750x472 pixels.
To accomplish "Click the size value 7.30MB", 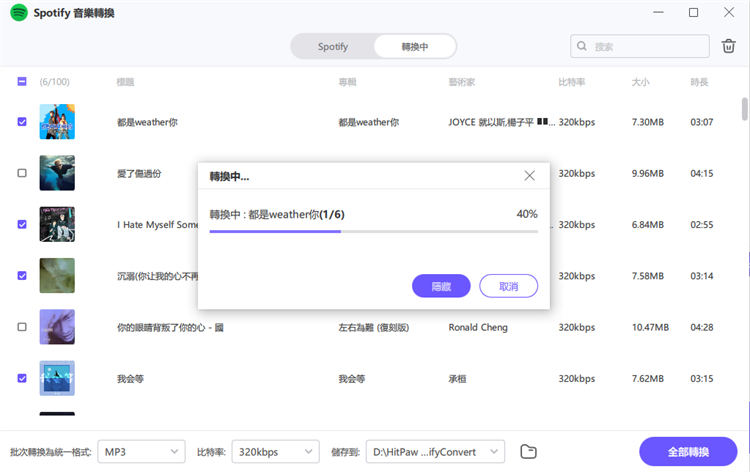I will click(648, 122).
